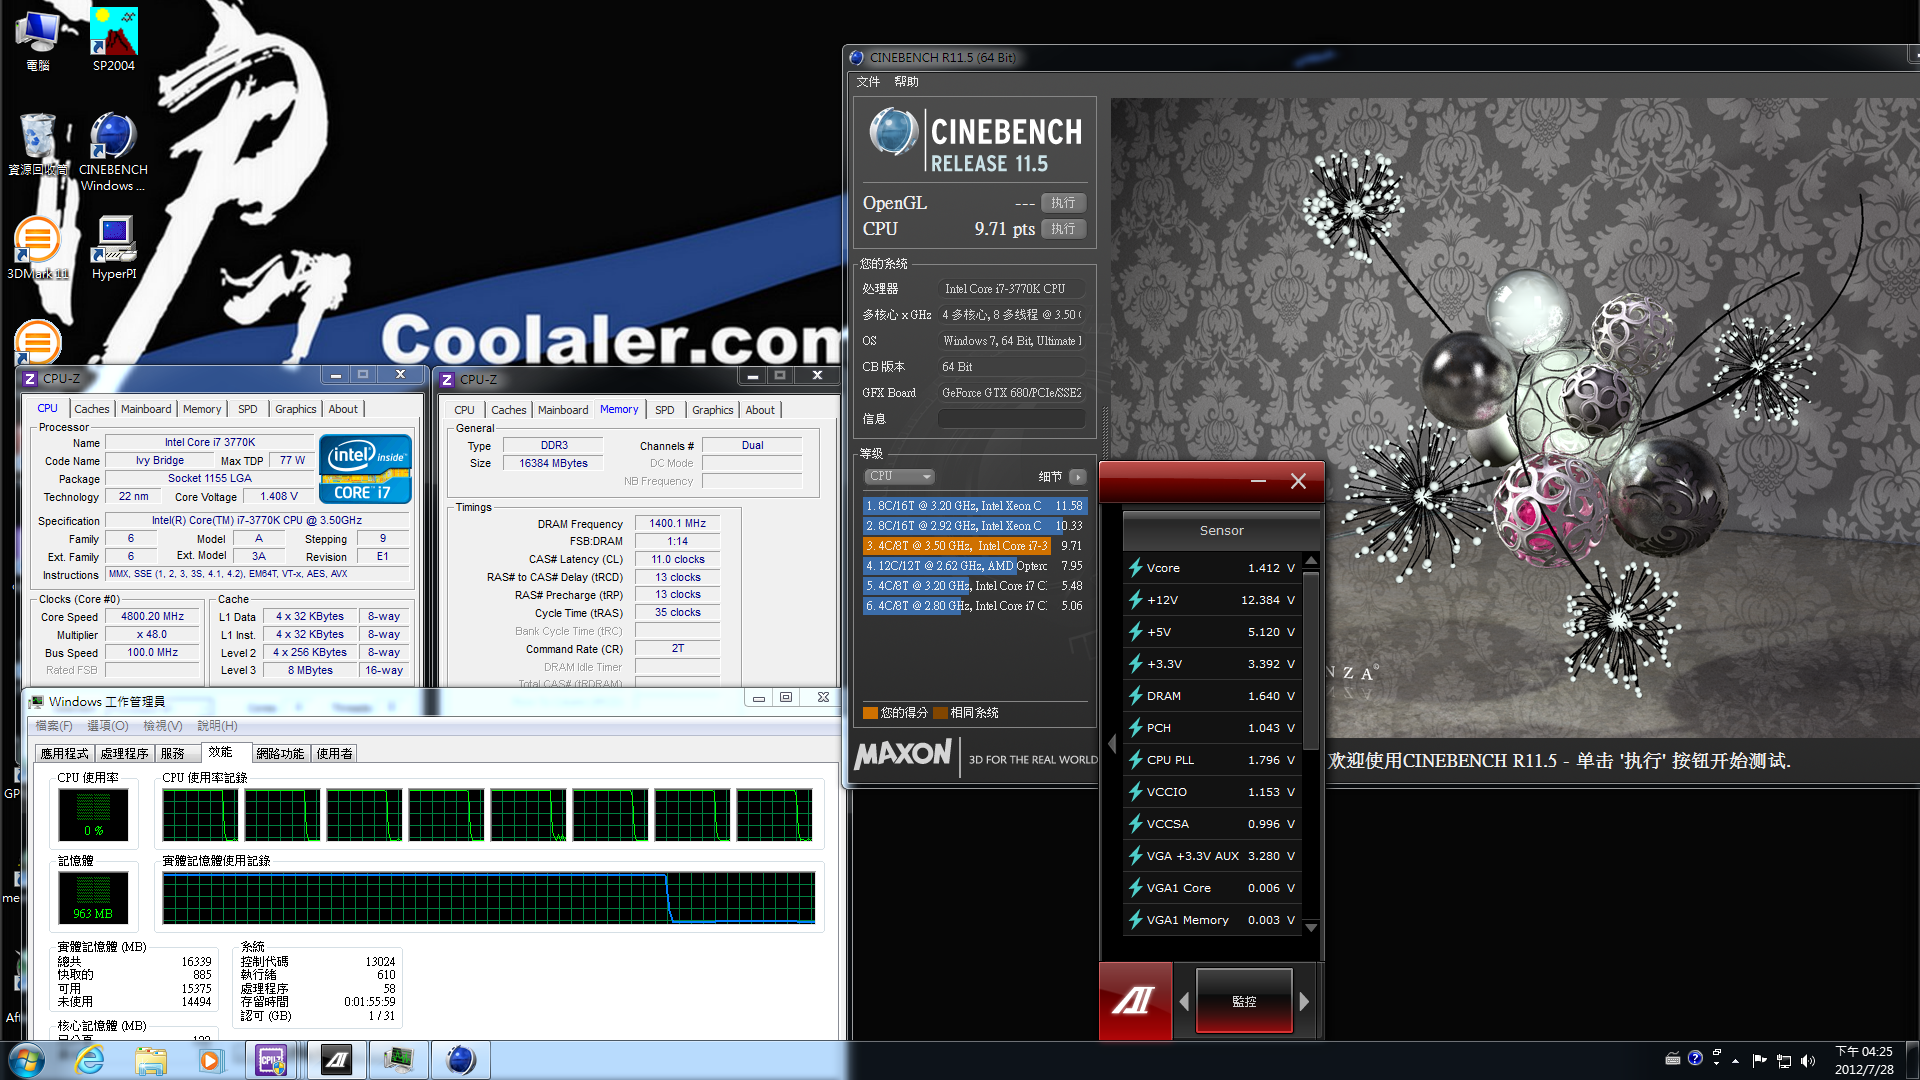Open CINEBENCH File menu
Viewport: 1920px width, 1080px height.
[868, 82]
